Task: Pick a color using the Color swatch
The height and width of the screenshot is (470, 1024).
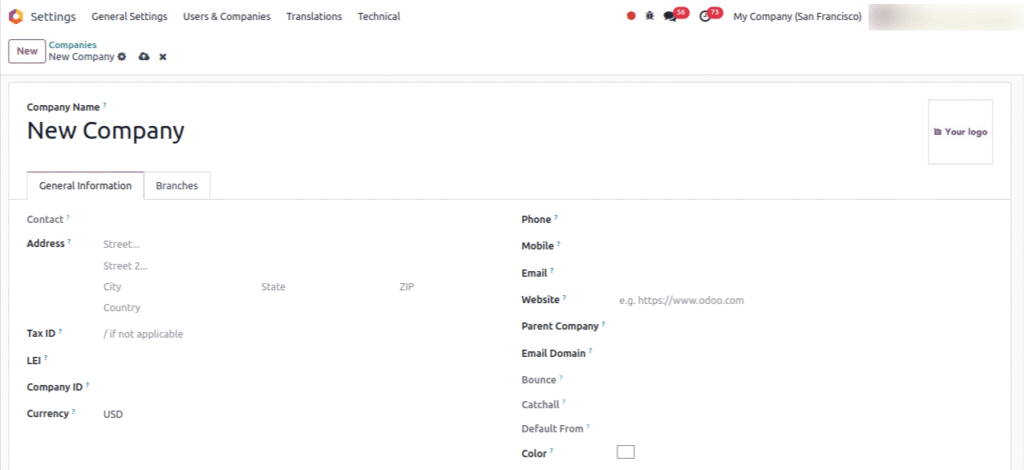Action: 626,452
